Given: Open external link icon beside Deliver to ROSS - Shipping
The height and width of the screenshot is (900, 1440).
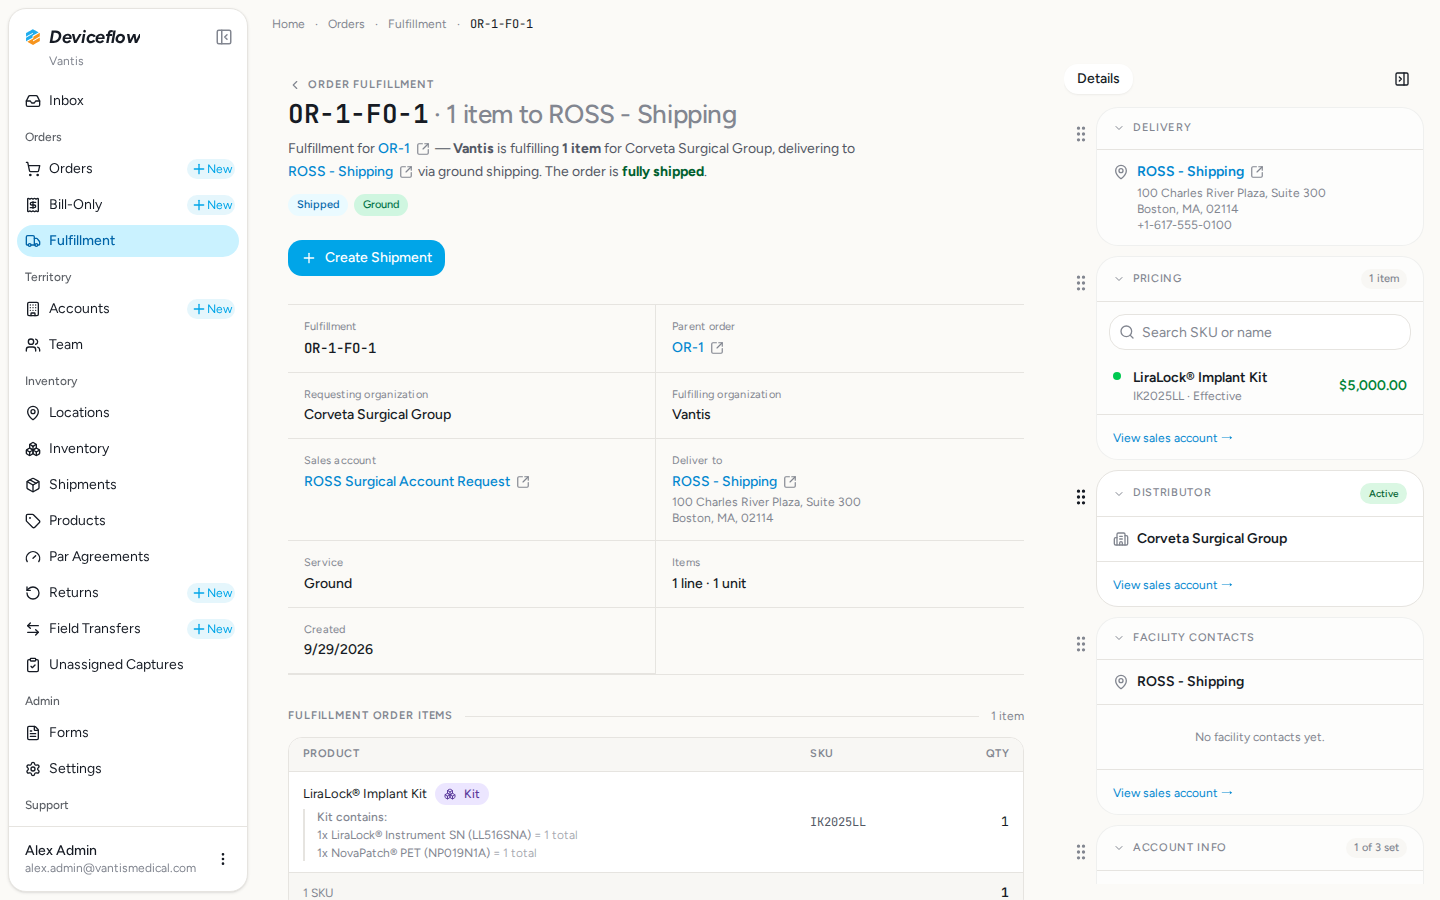Looking at the screenshot, I should (x=790, y=482).
